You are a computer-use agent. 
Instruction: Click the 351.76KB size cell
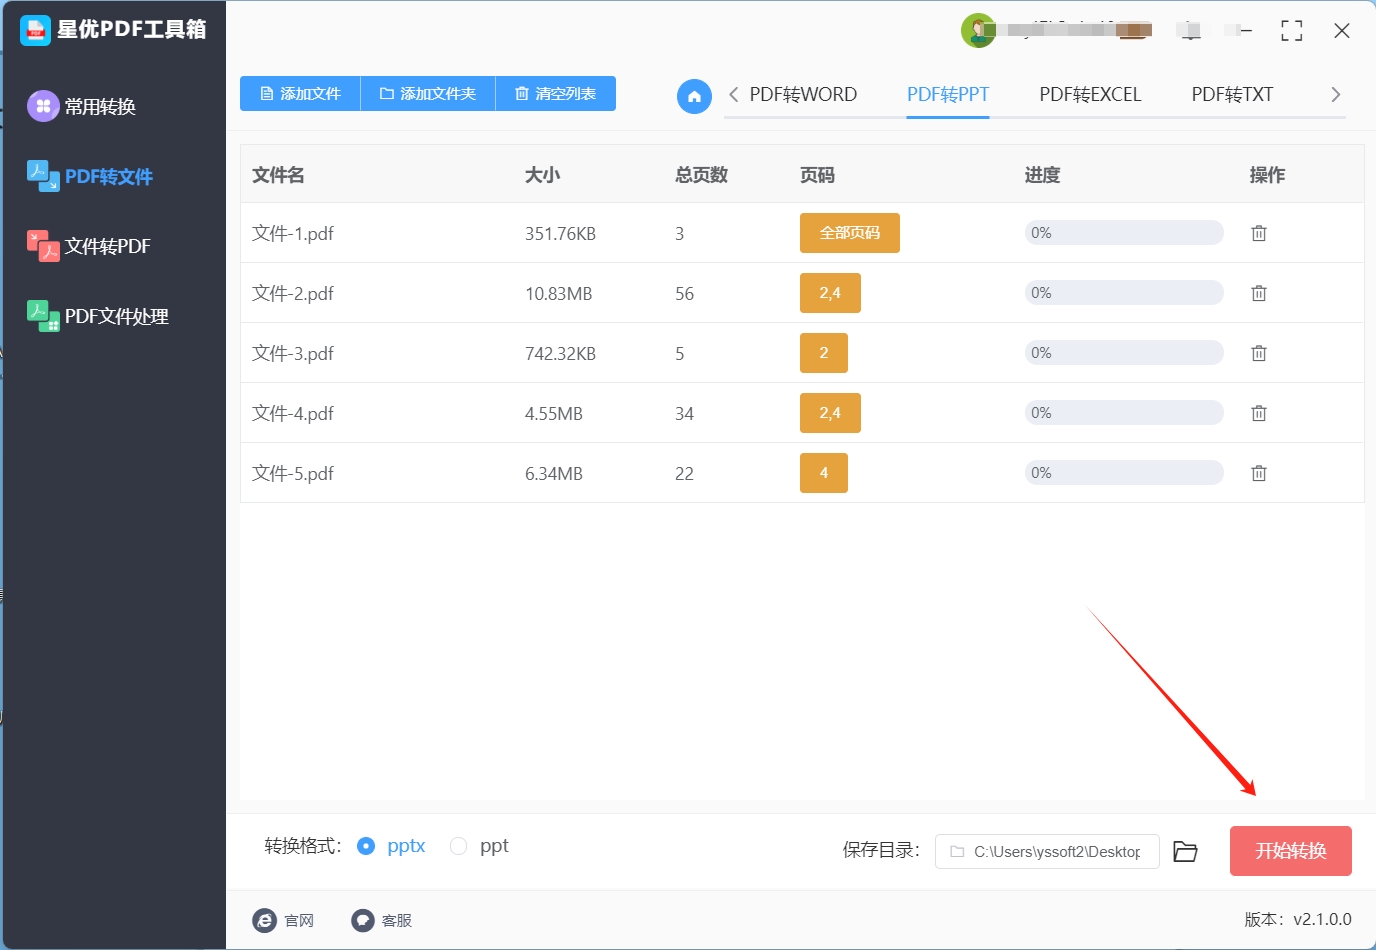click(560, 234)
